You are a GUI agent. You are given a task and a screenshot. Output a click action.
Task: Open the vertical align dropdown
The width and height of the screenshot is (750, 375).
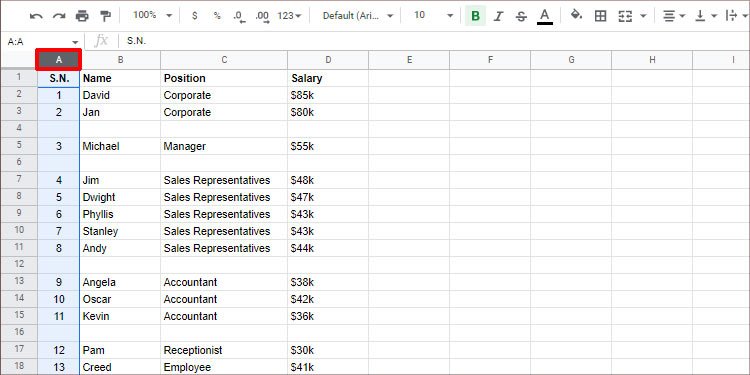pos(706,16)
